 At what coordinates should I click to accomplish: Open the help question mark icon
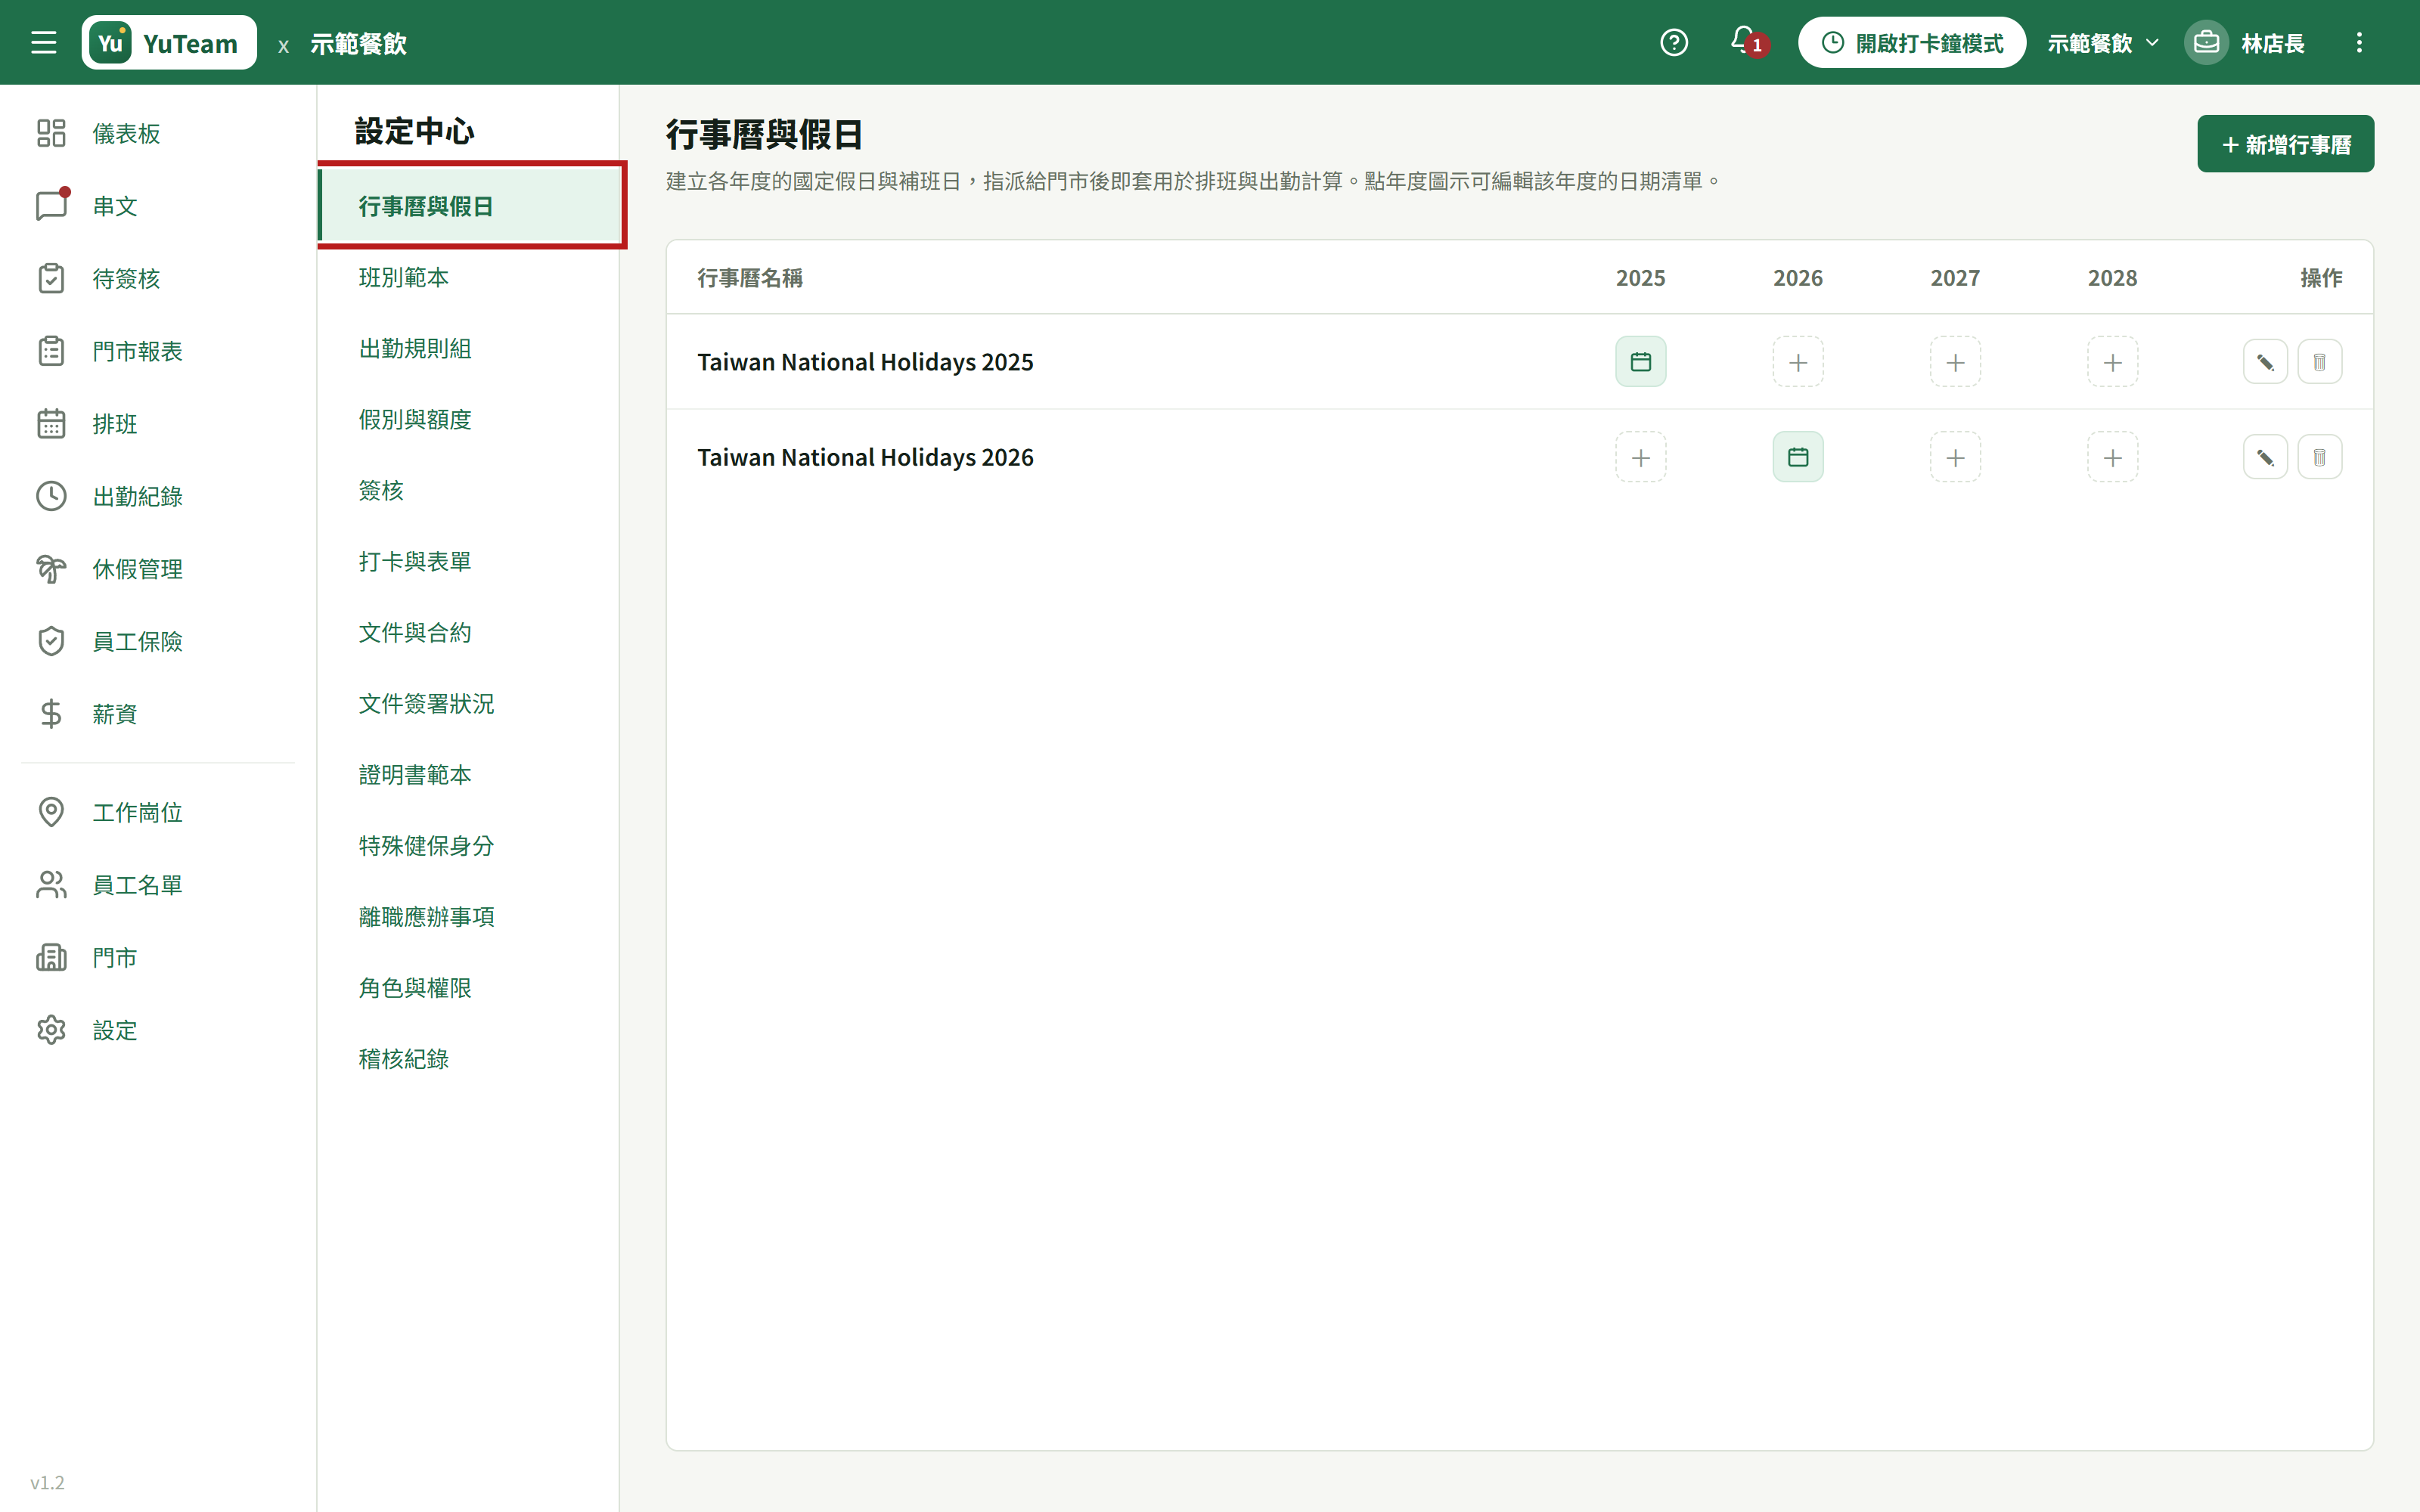click(1674, 43)
